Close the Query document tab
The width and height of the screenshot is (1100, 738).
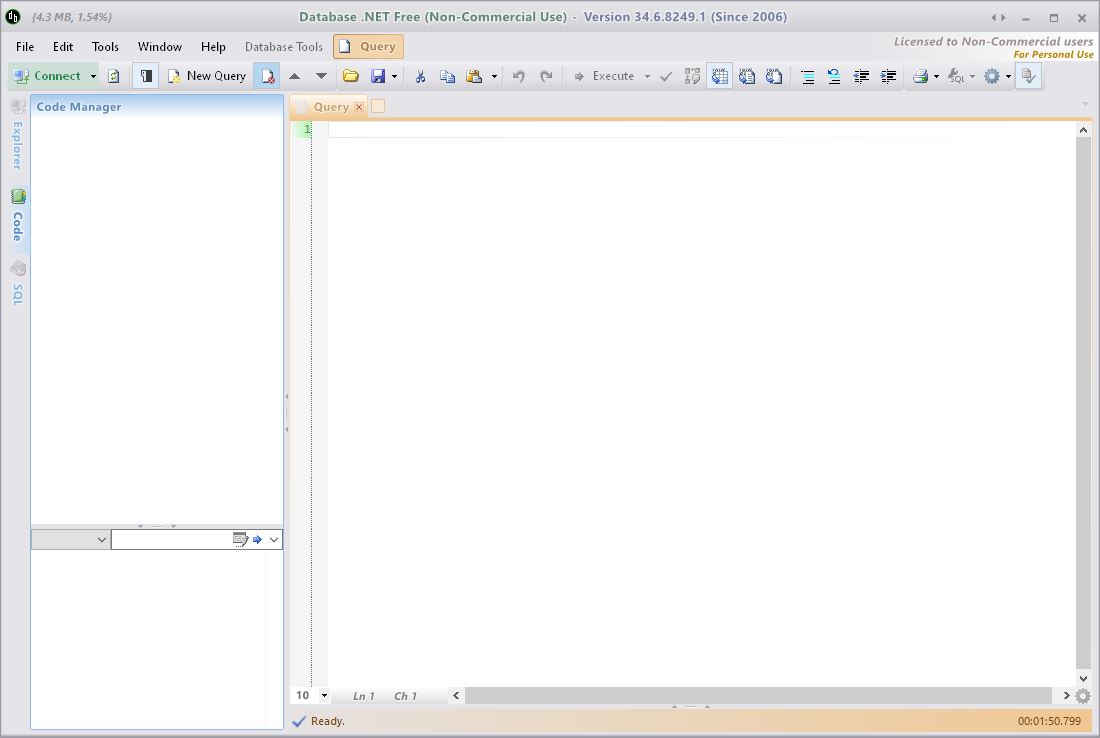pyautogui.click(x=359, y=107)
